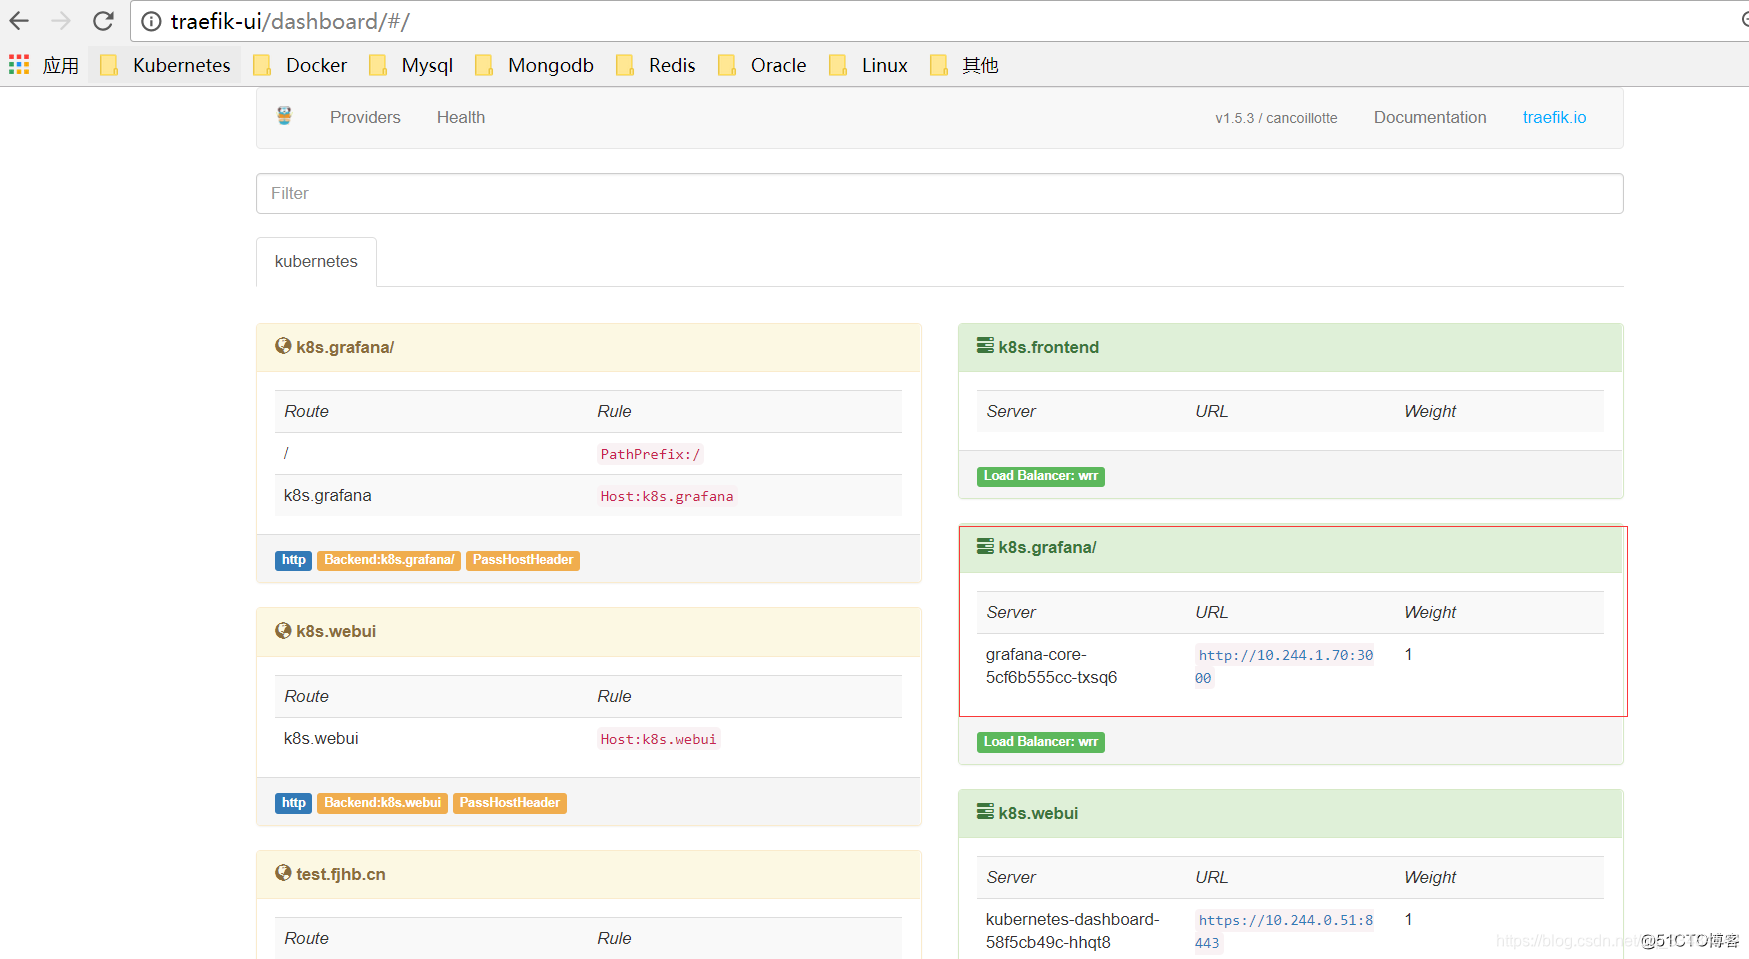
Task: Click the Backend:k8s.webui badge
Action: pyautogui.click(x=382, y=803)
